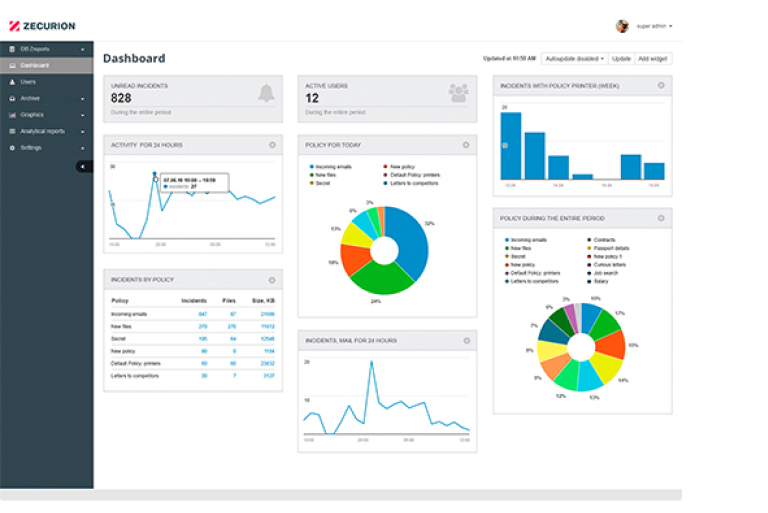The height and width of the screenshot is (513, 768).
Task: Click the Analytical reports table icon
Action: click(12, 131)
